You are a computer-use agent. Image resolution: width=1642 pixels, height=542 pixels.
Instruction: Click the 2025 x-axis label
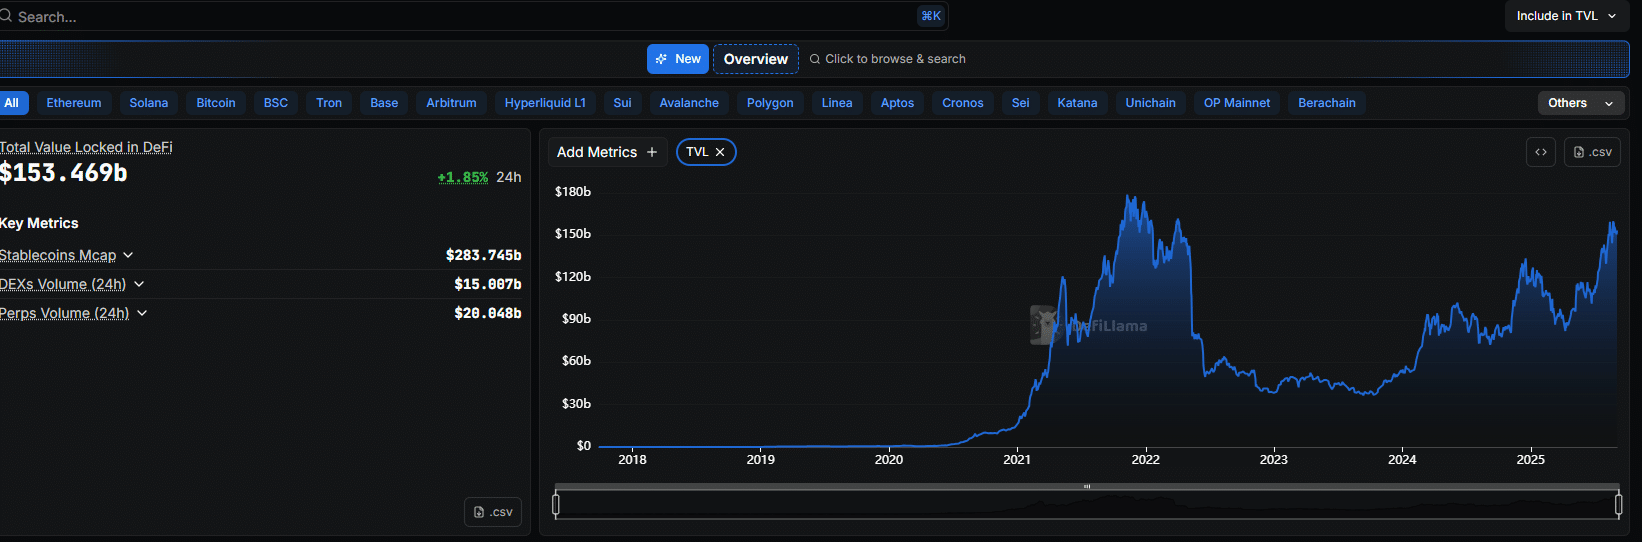(x=1530, y=460)
